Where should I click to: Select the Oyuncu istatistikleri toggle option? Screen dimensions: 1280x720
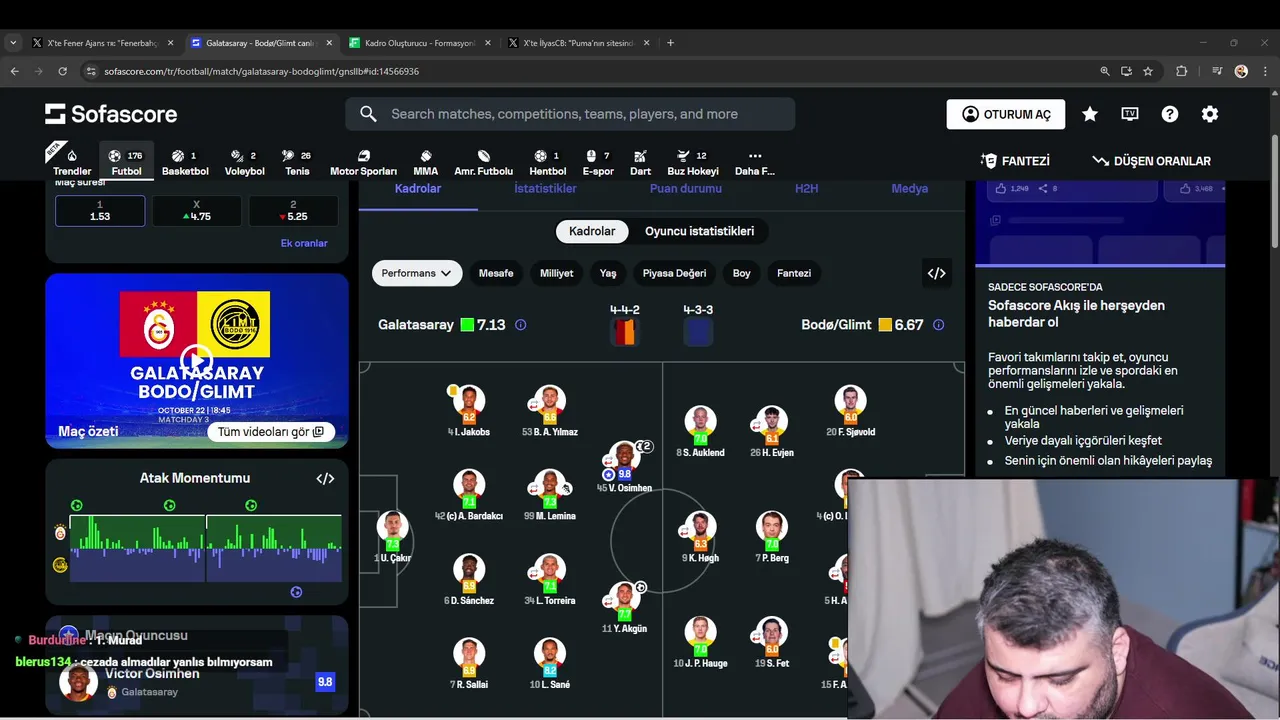pos(699,231)
